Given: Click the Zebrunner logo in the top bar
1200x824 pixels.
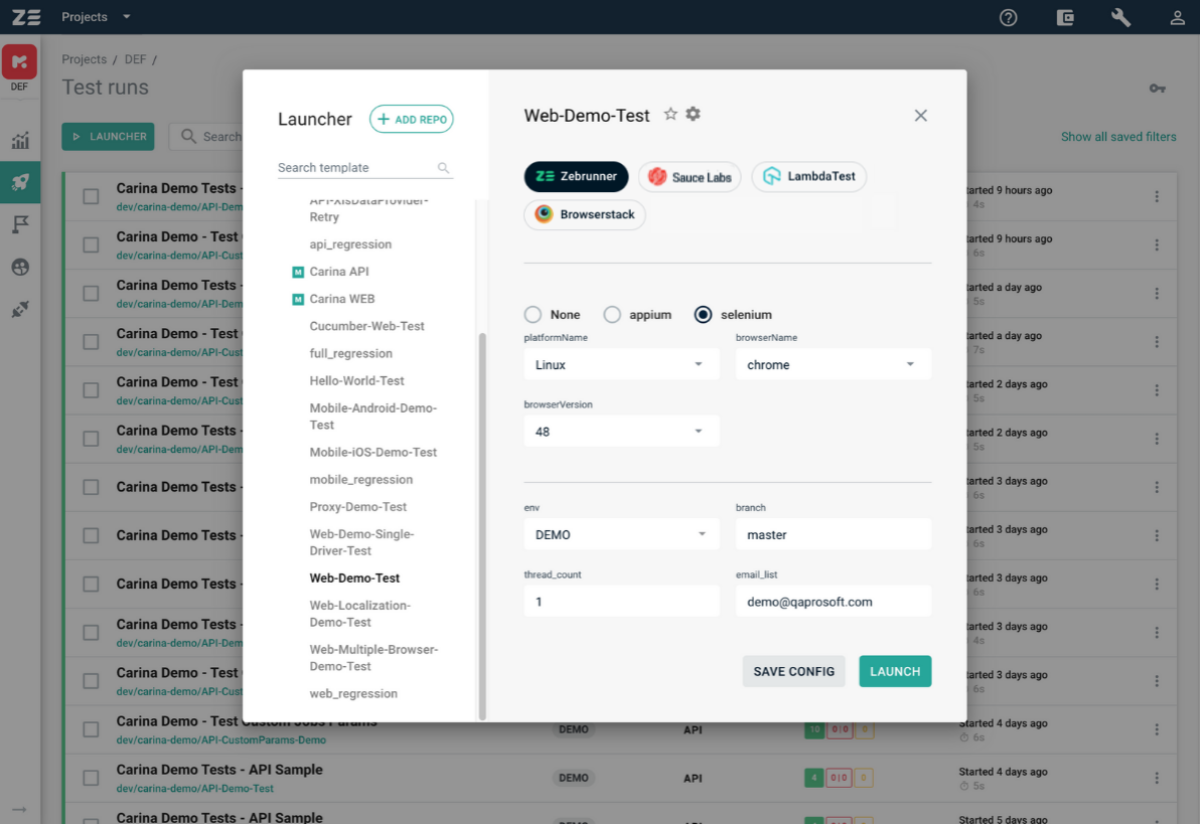Looking at the screenshot, I should 27,17.
